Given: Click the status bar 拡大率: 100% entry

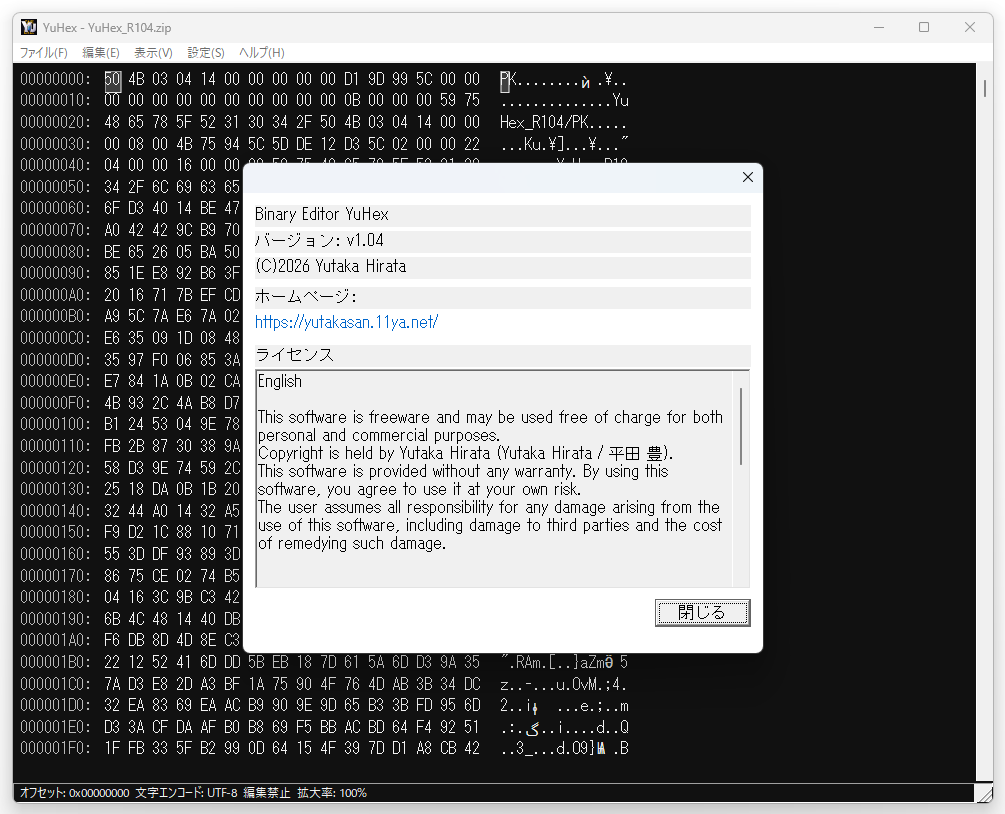Looking at the screenshot, I should (332, 793).
